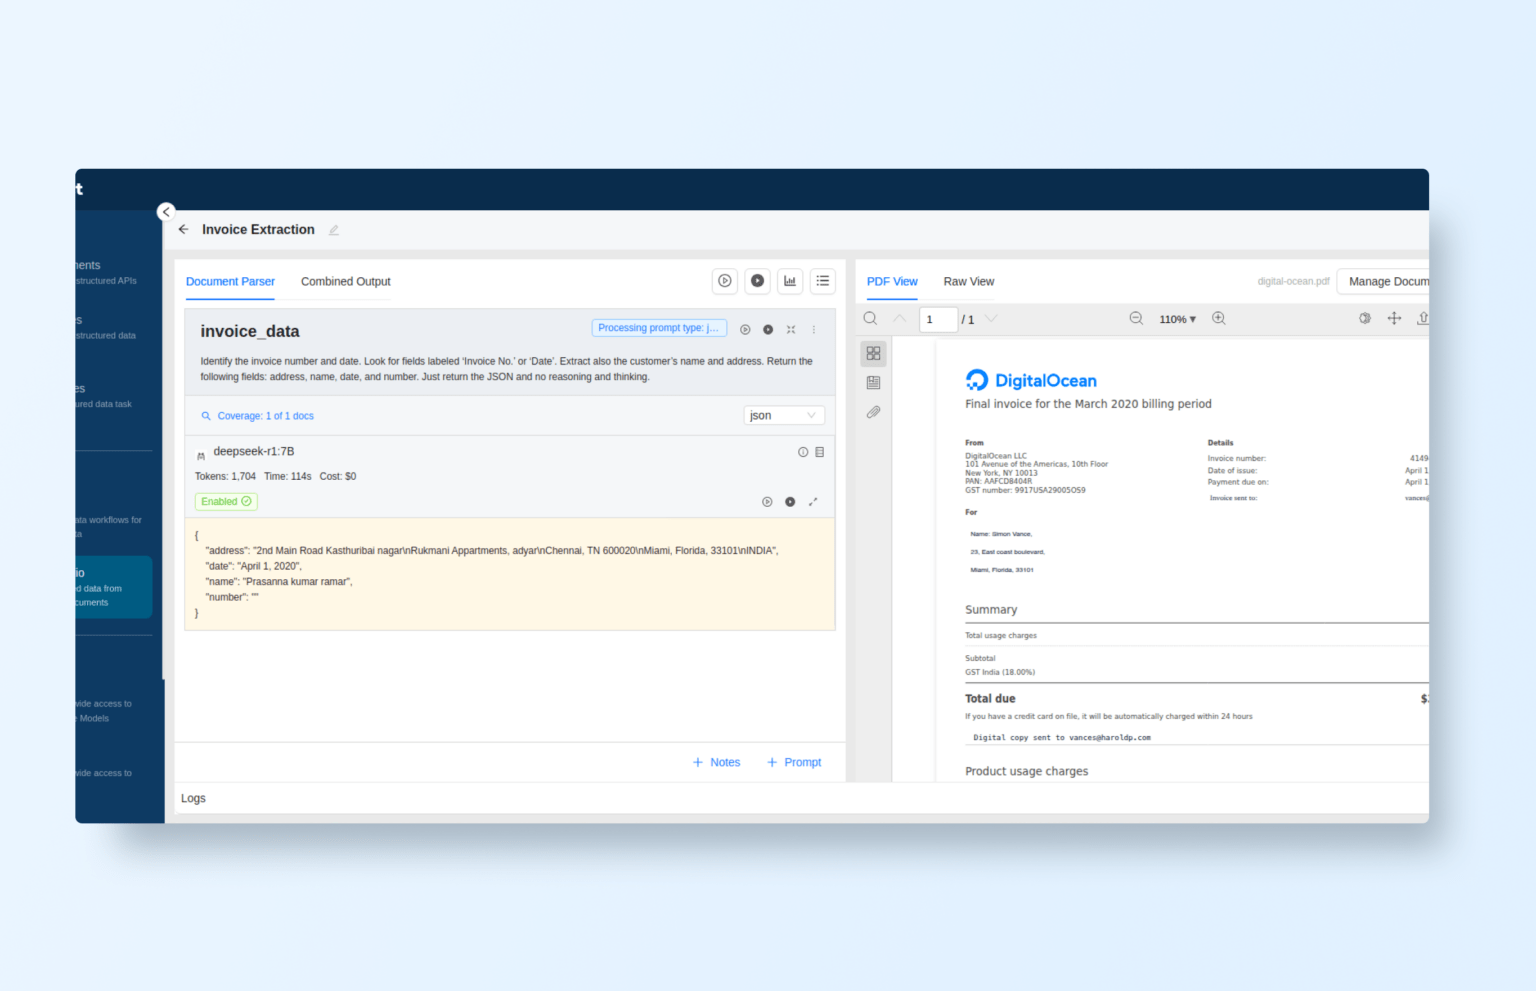Click the page number input field
This screenshot has height=991, width=1536.
pos(938,318)
